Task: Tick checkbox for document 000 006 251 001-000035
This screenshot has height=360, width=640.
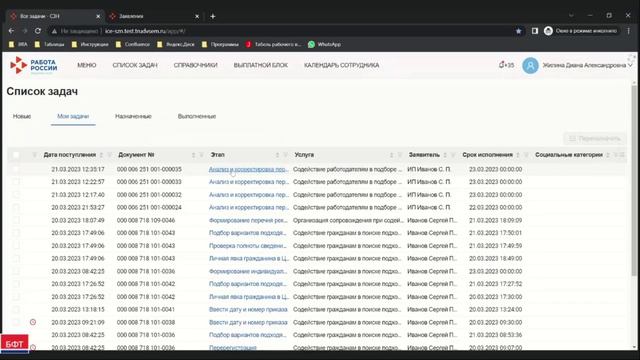Action: [16, 169]
